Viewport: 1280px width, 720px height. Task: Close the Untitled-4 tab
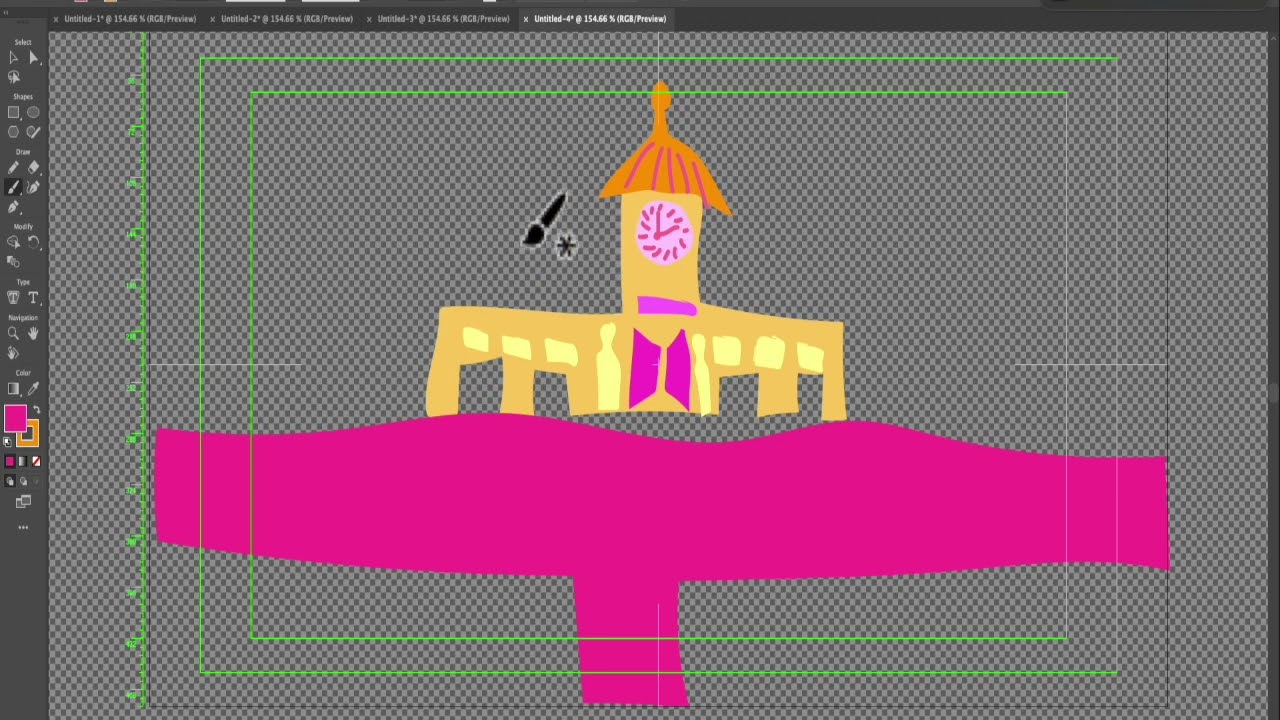pos(526,19)
